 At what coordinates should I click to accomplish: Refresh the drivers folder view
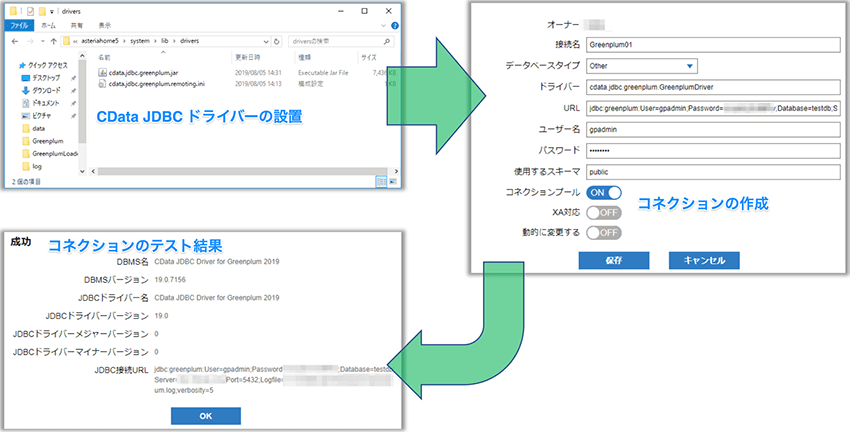276,41
